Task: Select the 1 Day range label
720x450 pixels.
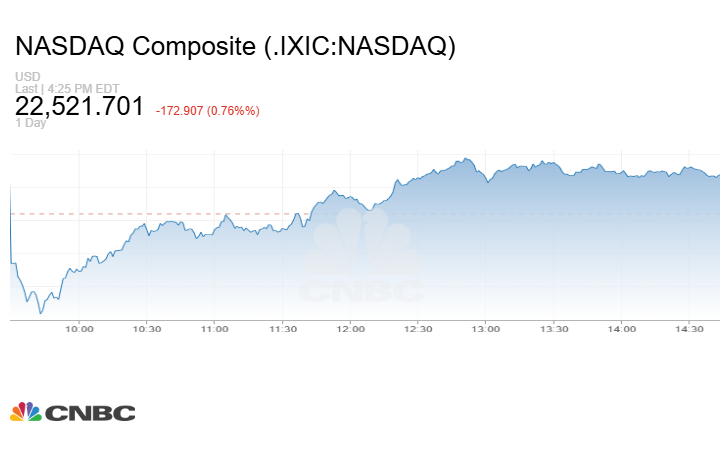Action: (x=32, y=124)
